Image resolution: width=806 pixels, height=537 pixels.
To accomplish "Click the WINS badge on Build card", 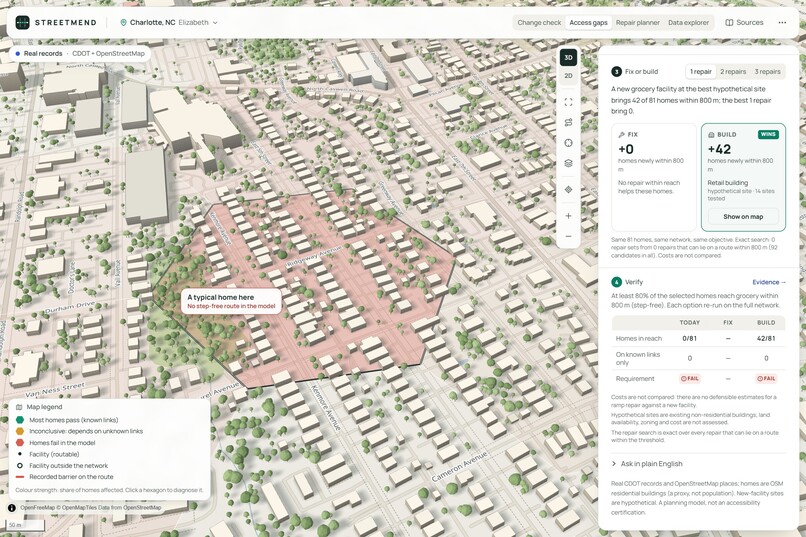I will (768, 134).
